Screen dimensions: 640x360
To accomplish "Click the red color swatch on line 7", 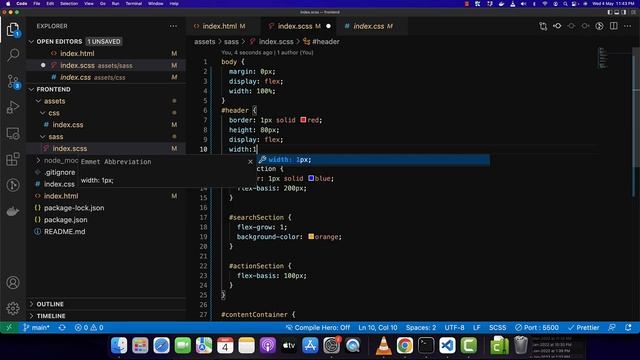I will pyautogui.click(x=303, y=120).
